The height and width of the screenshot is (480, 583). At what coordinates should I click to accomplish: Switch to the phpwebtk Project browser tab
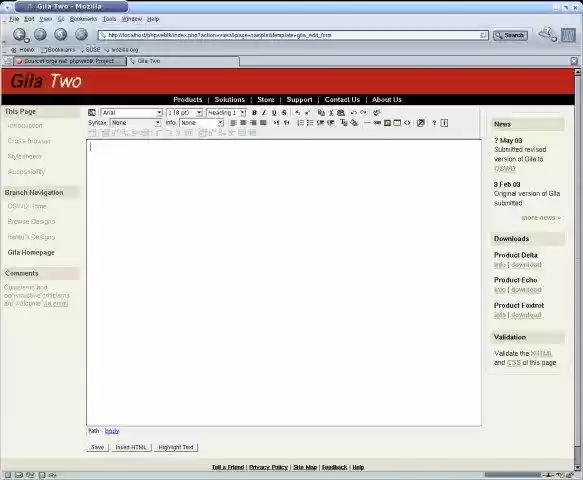(x=70, y=61)
